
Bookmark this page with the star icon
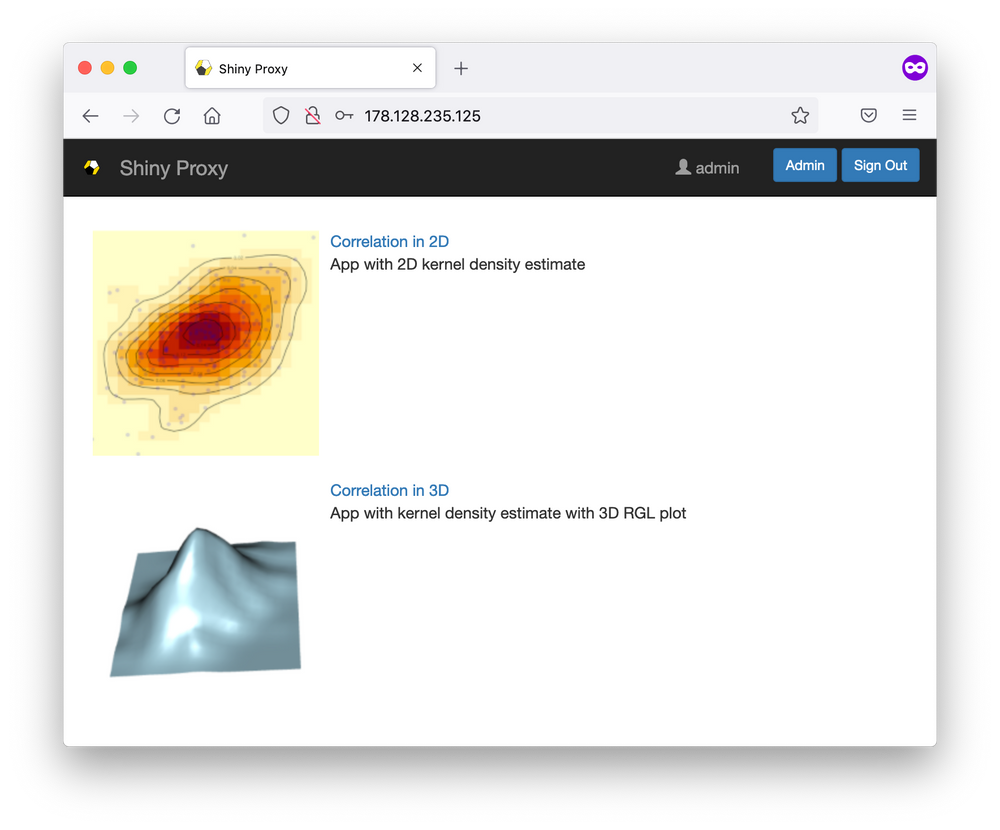coord(800,115)
